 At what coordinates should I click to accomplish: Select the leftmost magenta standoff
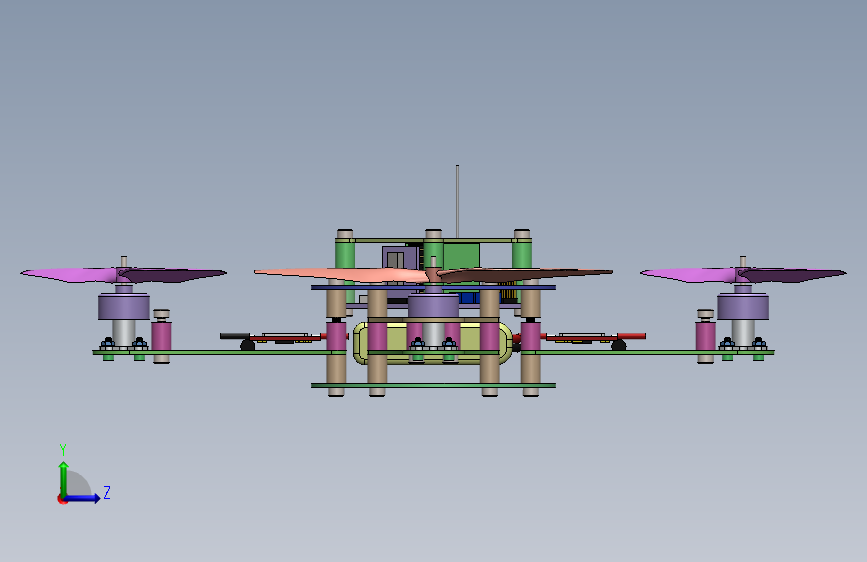coord(161,336)
